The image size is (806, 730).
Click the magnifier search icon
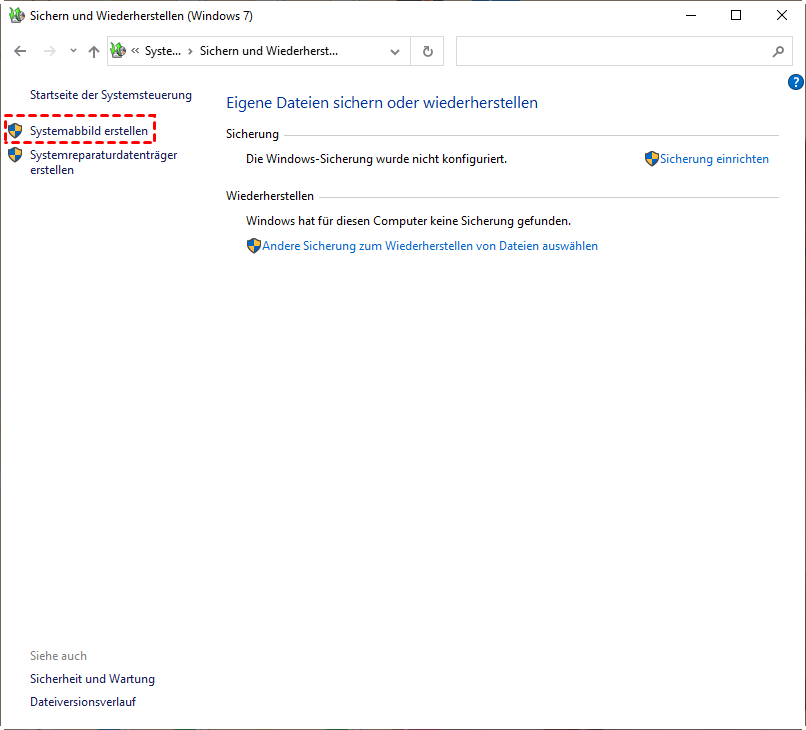[x=778, y=51]
